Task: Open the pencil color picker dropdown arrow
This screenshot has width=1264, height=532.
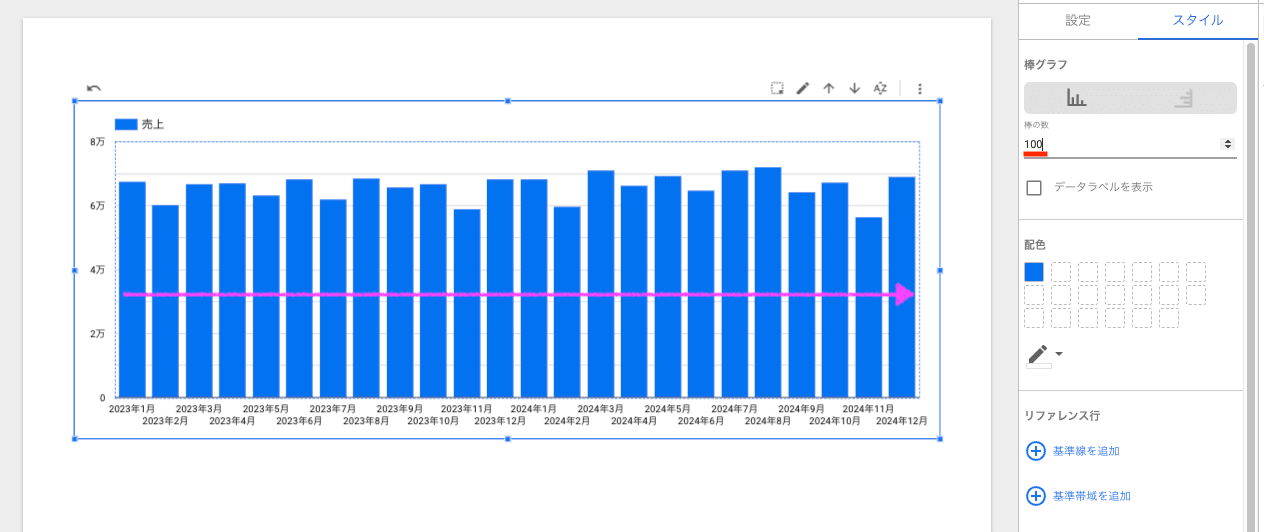Action: pyautogui.click(x=1059, y=354)
